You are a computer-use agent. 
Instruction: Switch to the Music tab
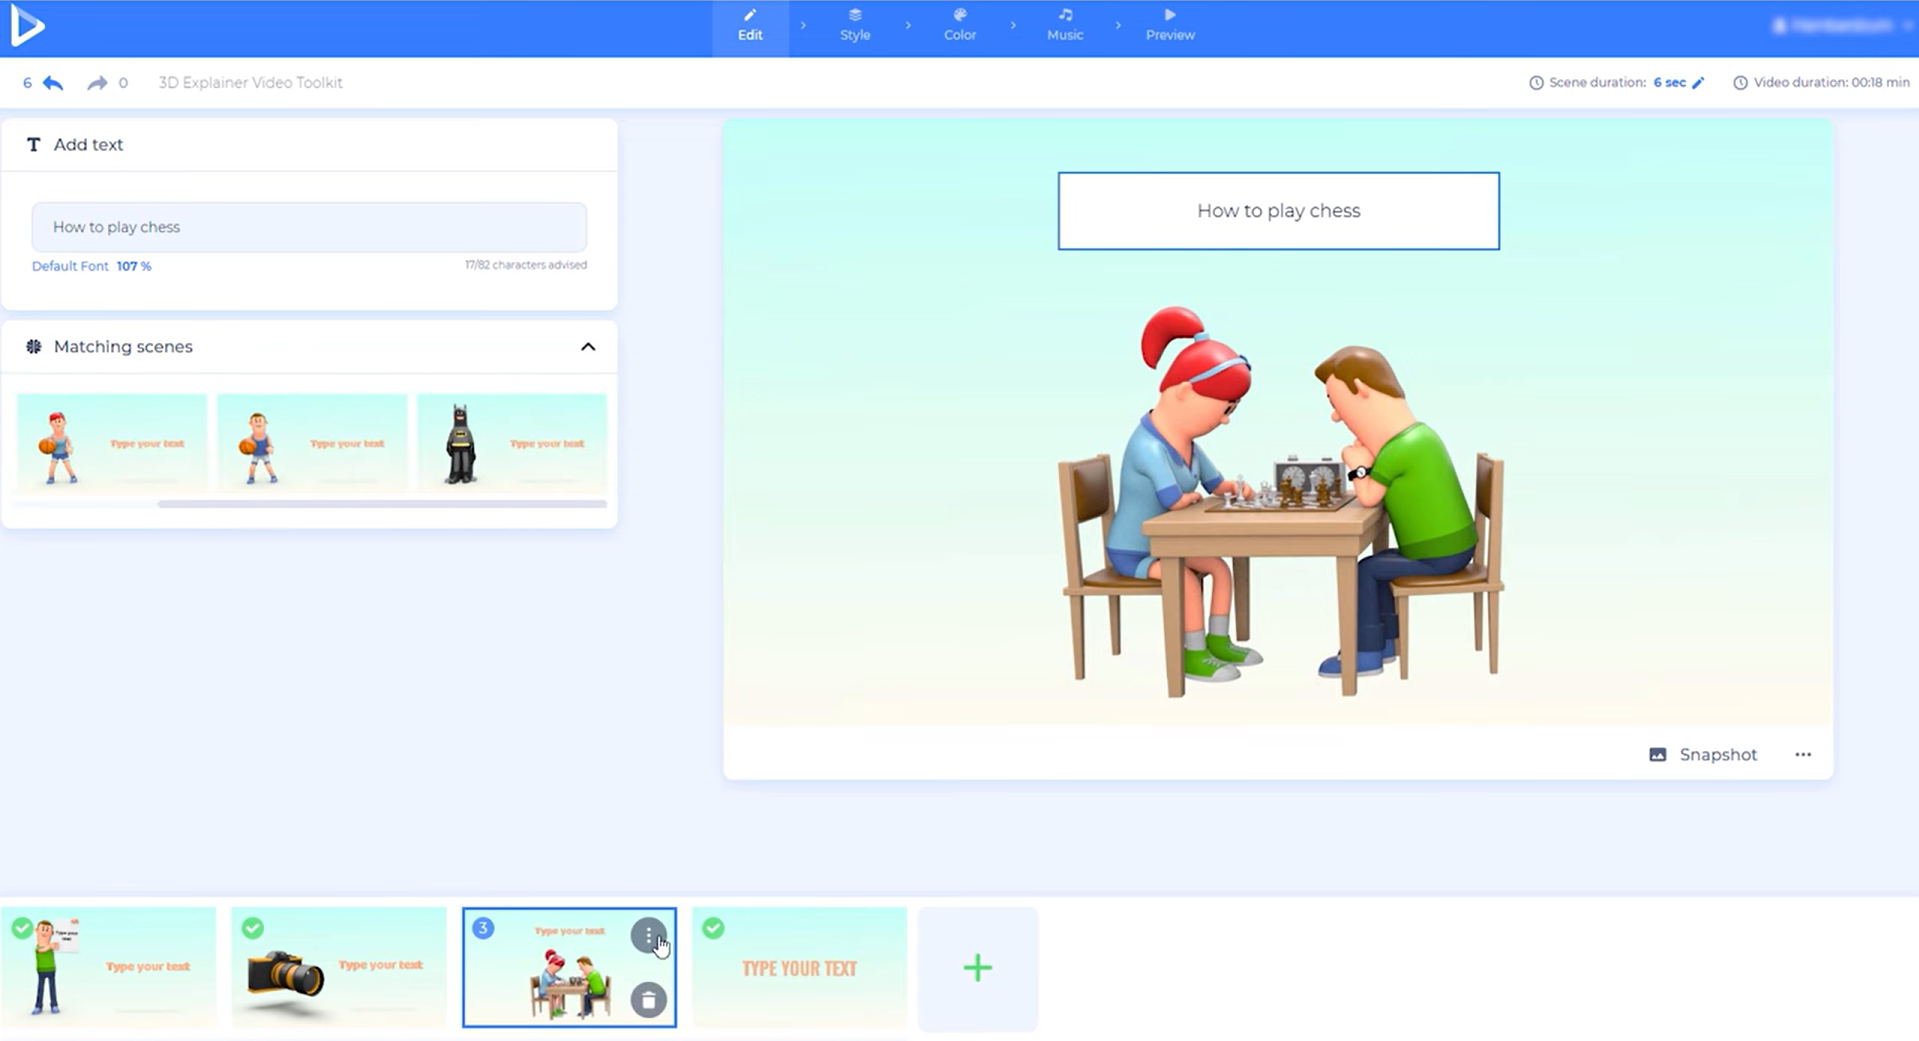(x=1064, y=25)
